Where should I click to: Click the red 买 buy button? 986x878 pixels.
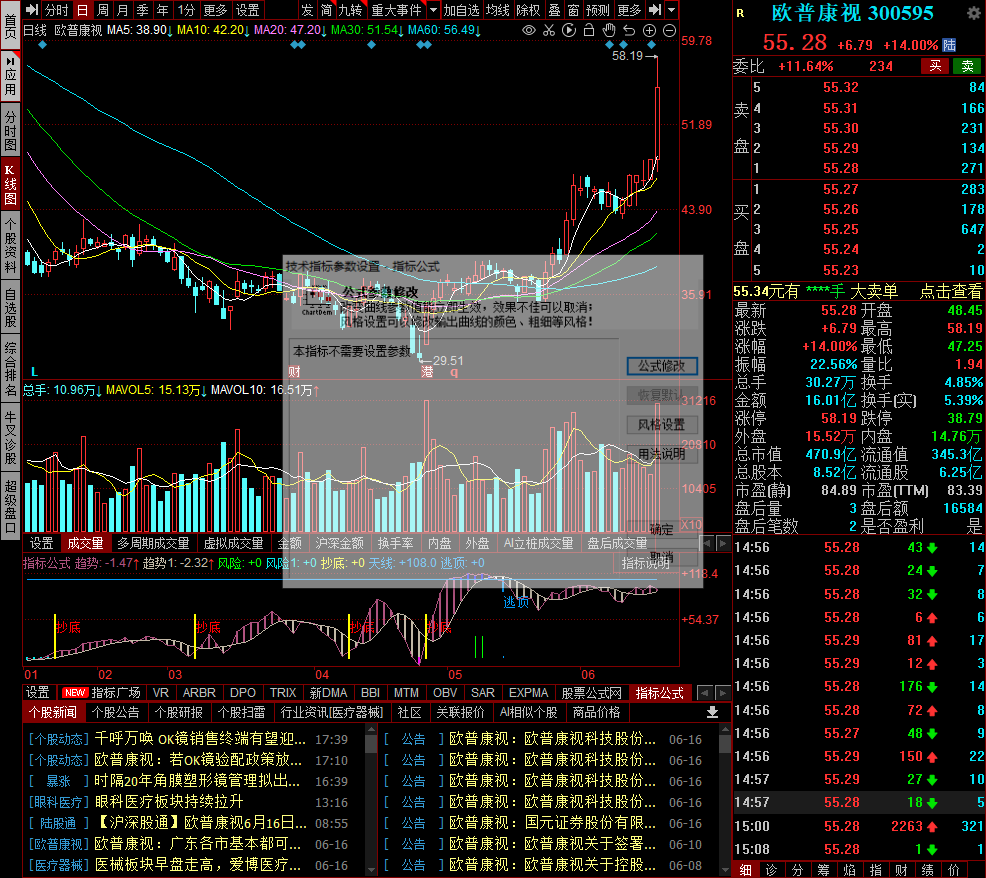pyautogui.click(x=936, y=66)
